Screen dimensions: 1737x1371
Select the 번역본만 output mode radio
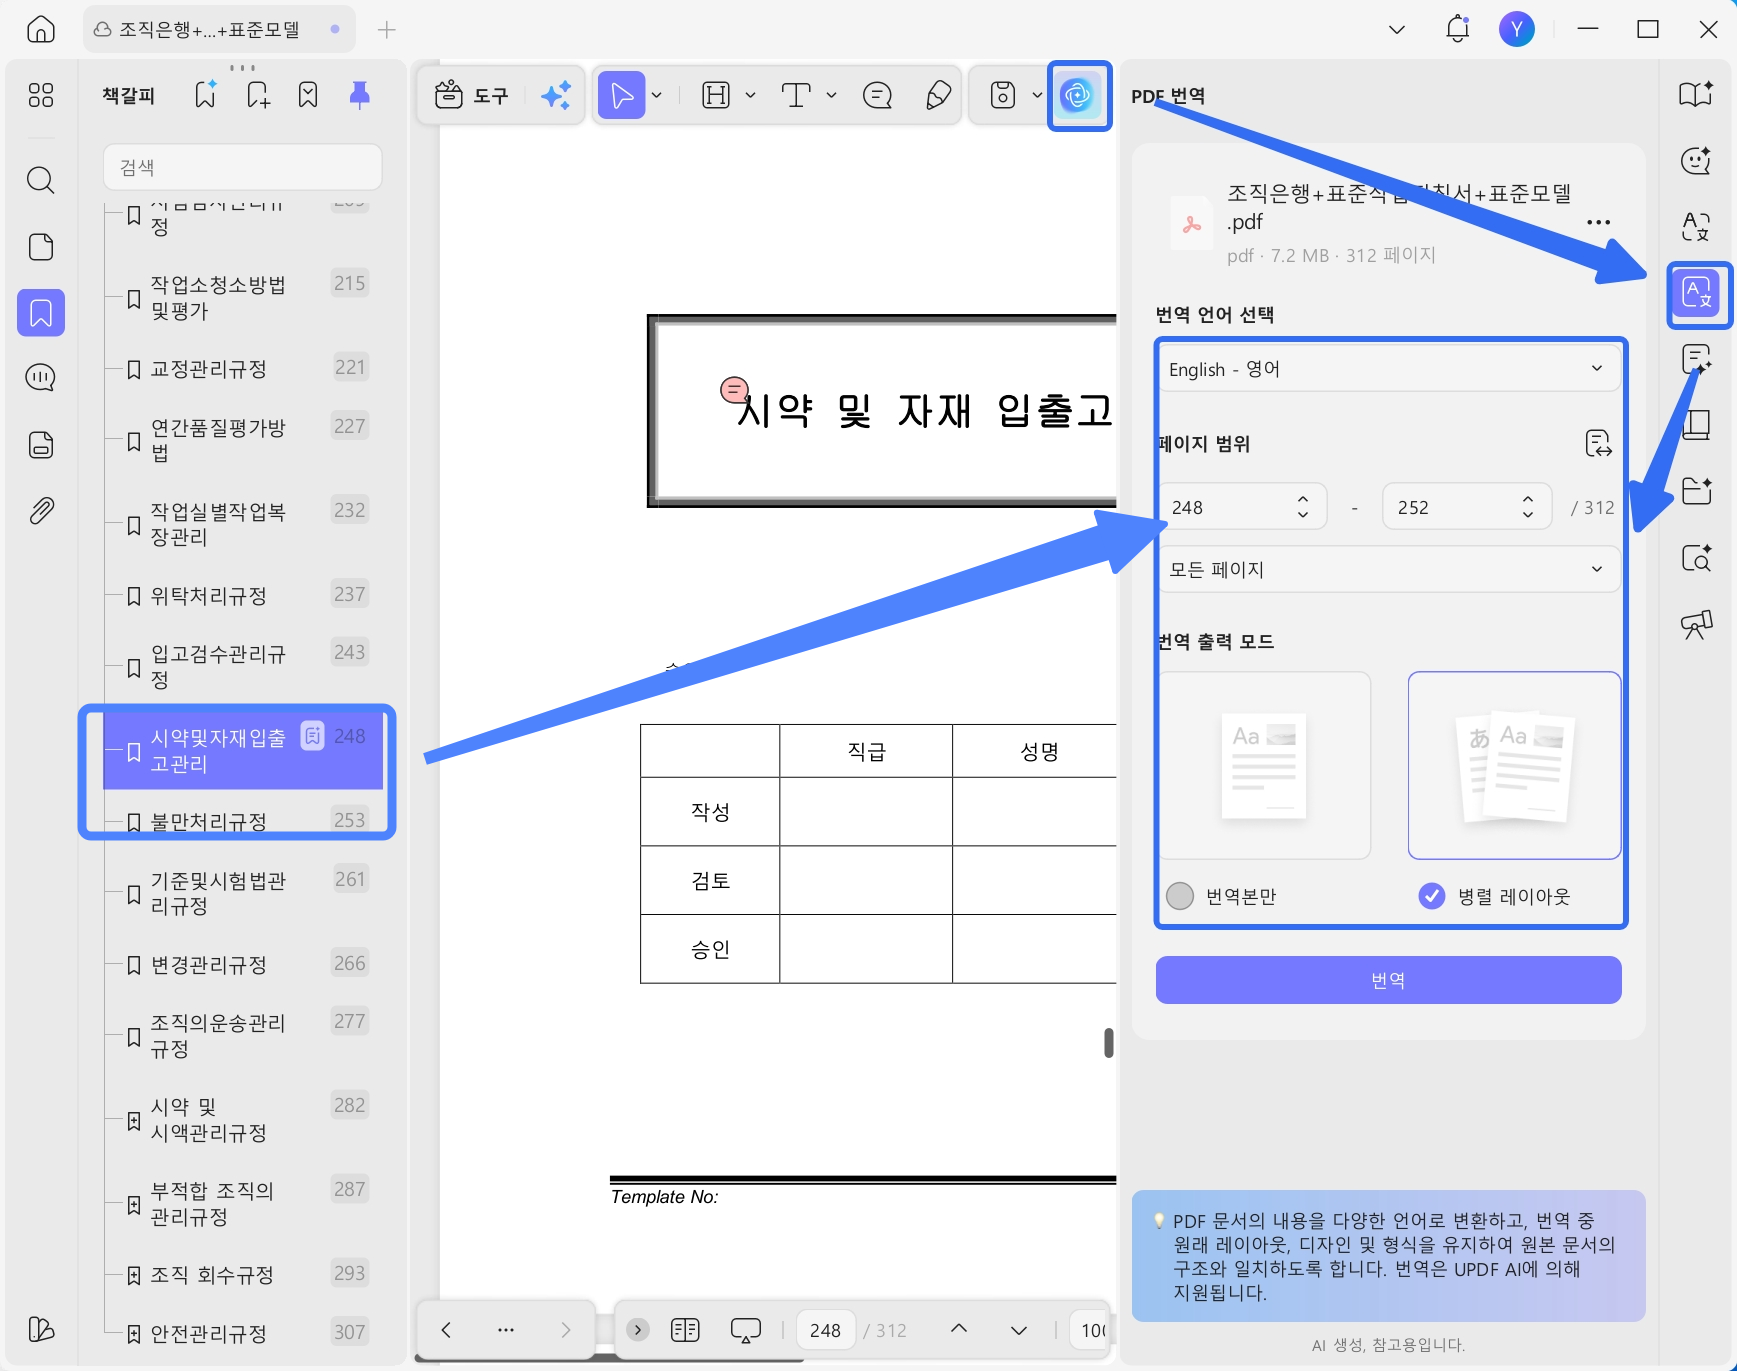[1180, 896]
